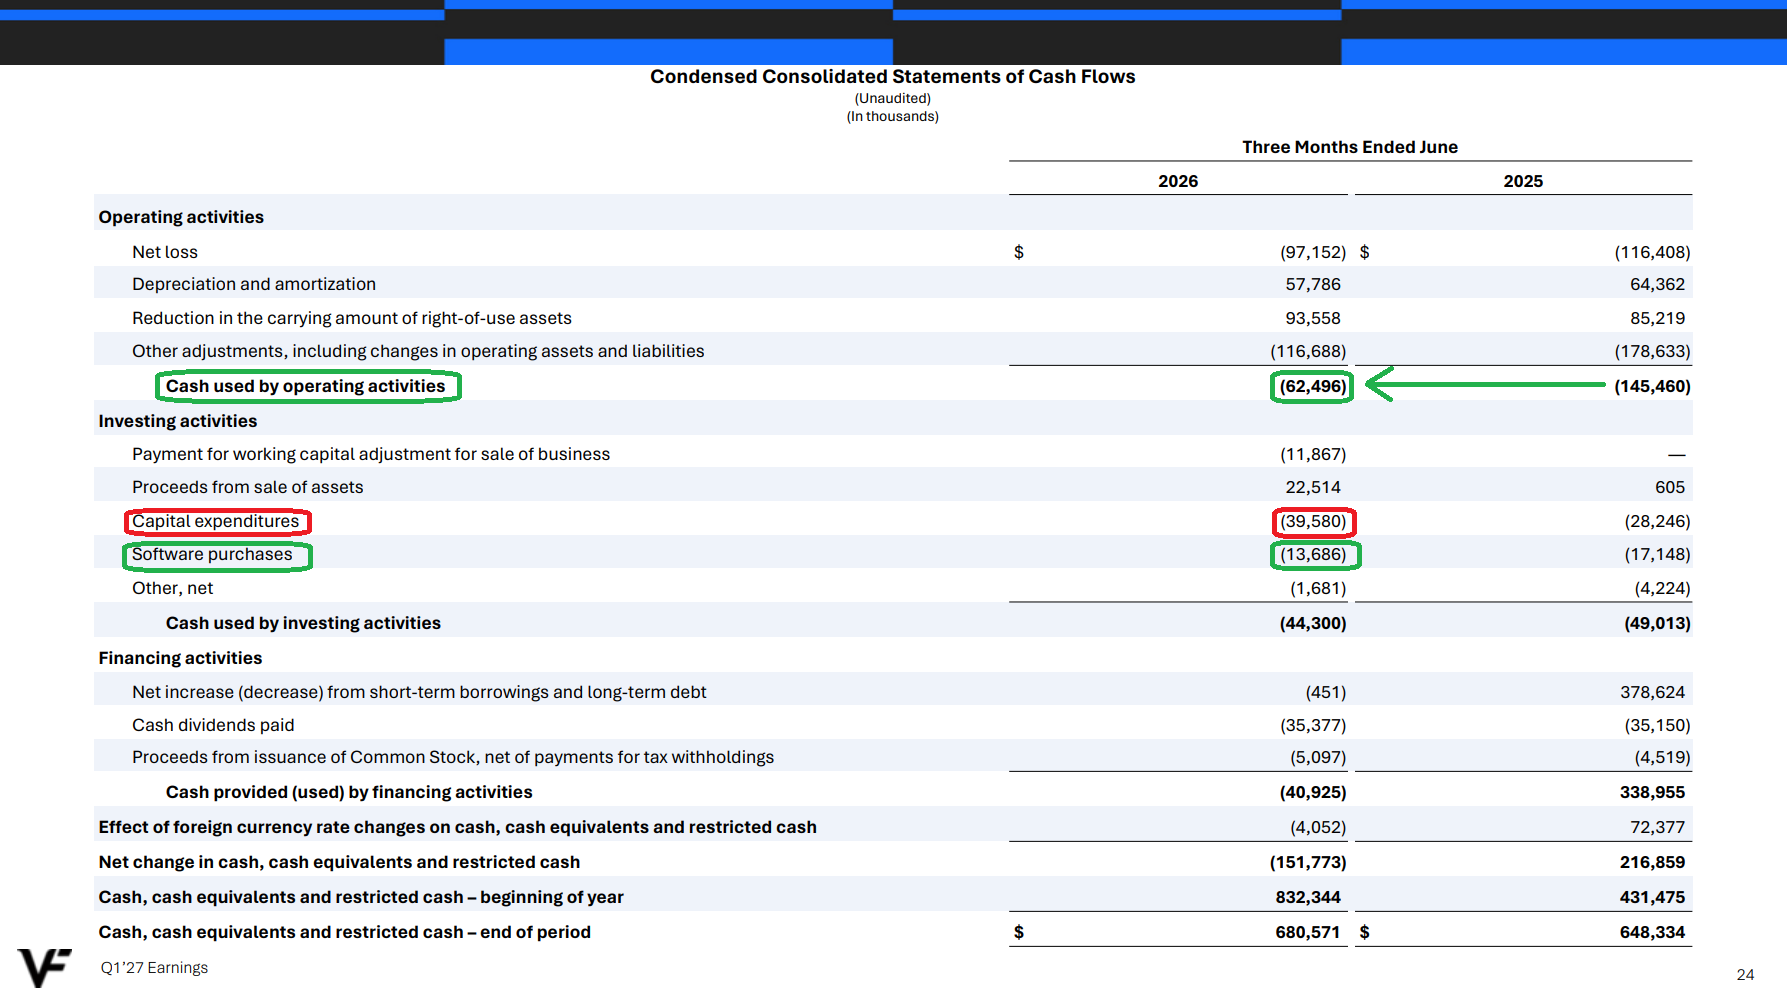This screenshot has height=1003, width=1787.
Task: Select the Cash used by operating activities label
Action: [x=306, y=386]
